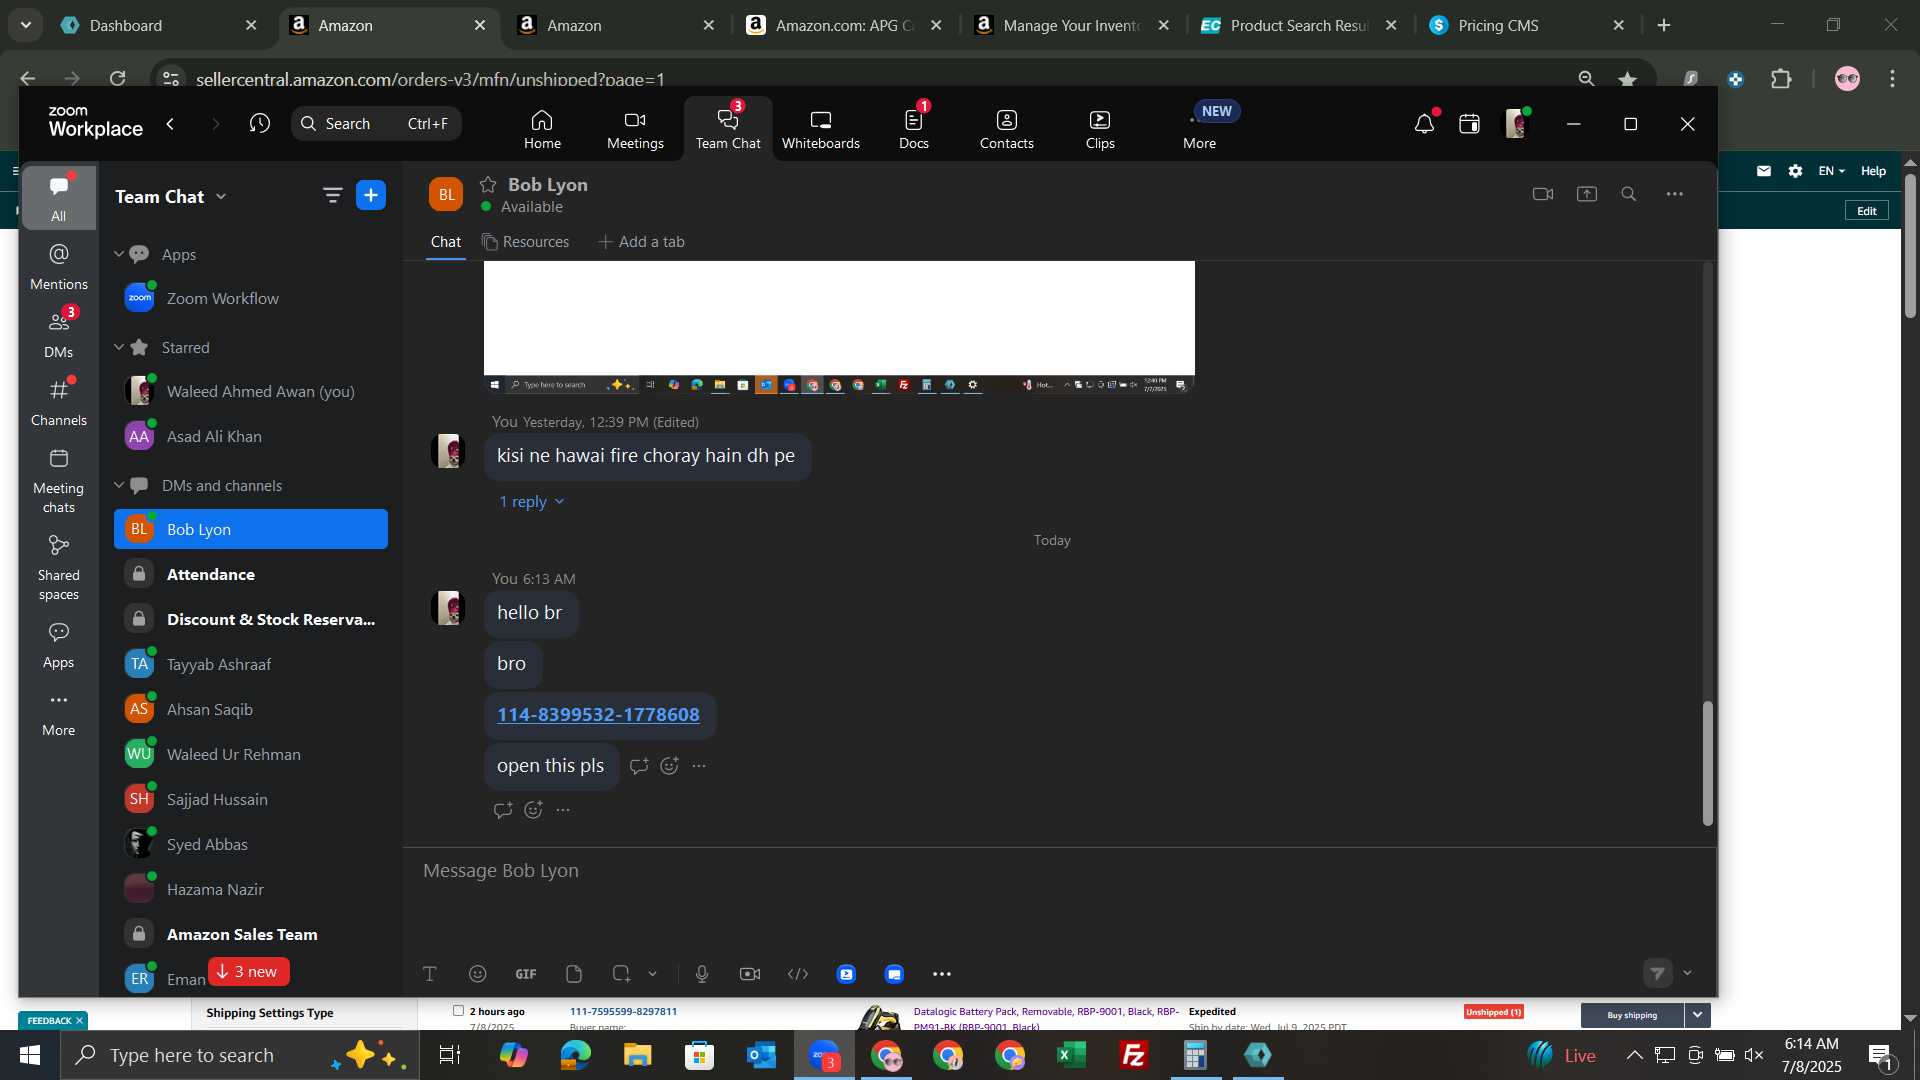Start a video call with Bob Lyon
Viewport: 1920px width, 1080px height.
[1543, 194]
